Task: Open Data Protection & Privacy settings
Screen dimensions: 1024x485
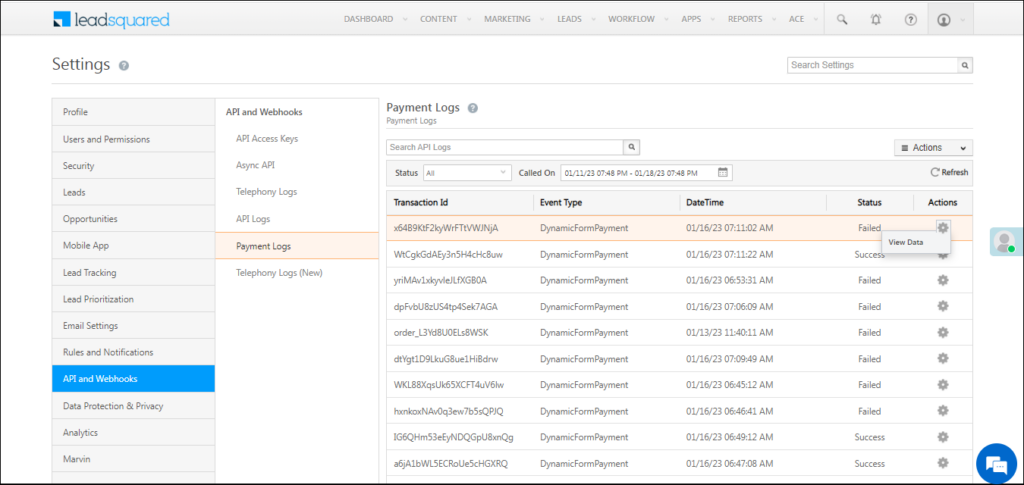Action: [x=133, y=405]
